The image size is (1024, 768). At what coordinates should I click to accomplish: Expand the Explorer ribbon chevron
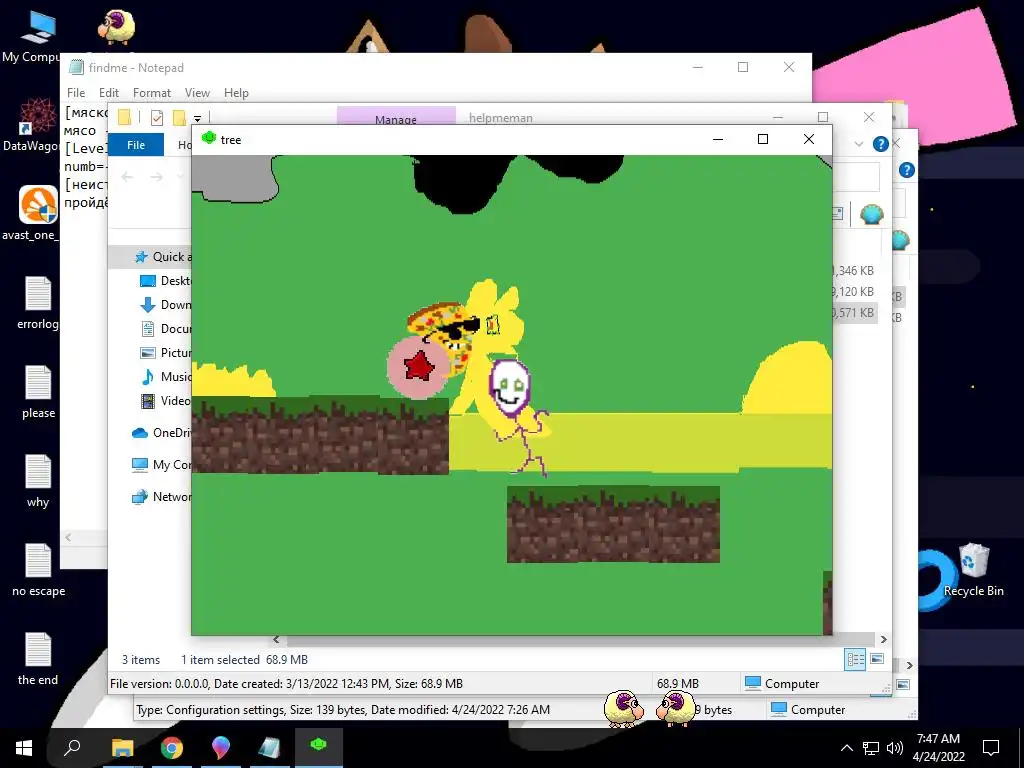pos(859,144)
